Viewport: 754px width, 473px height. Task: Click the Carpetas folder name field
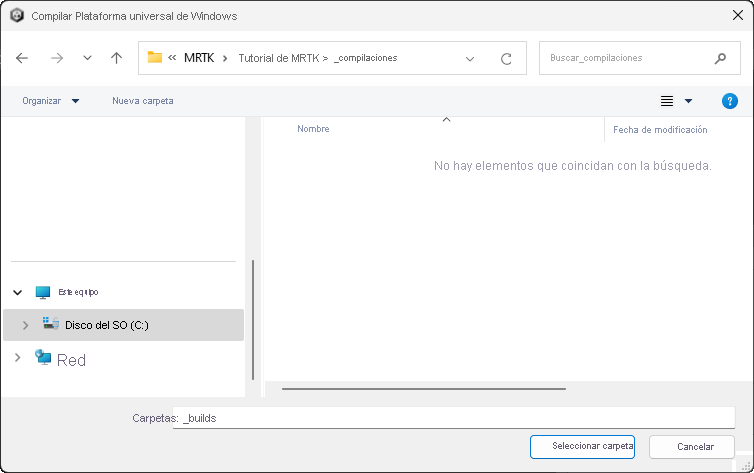click(x=454, y=418)
